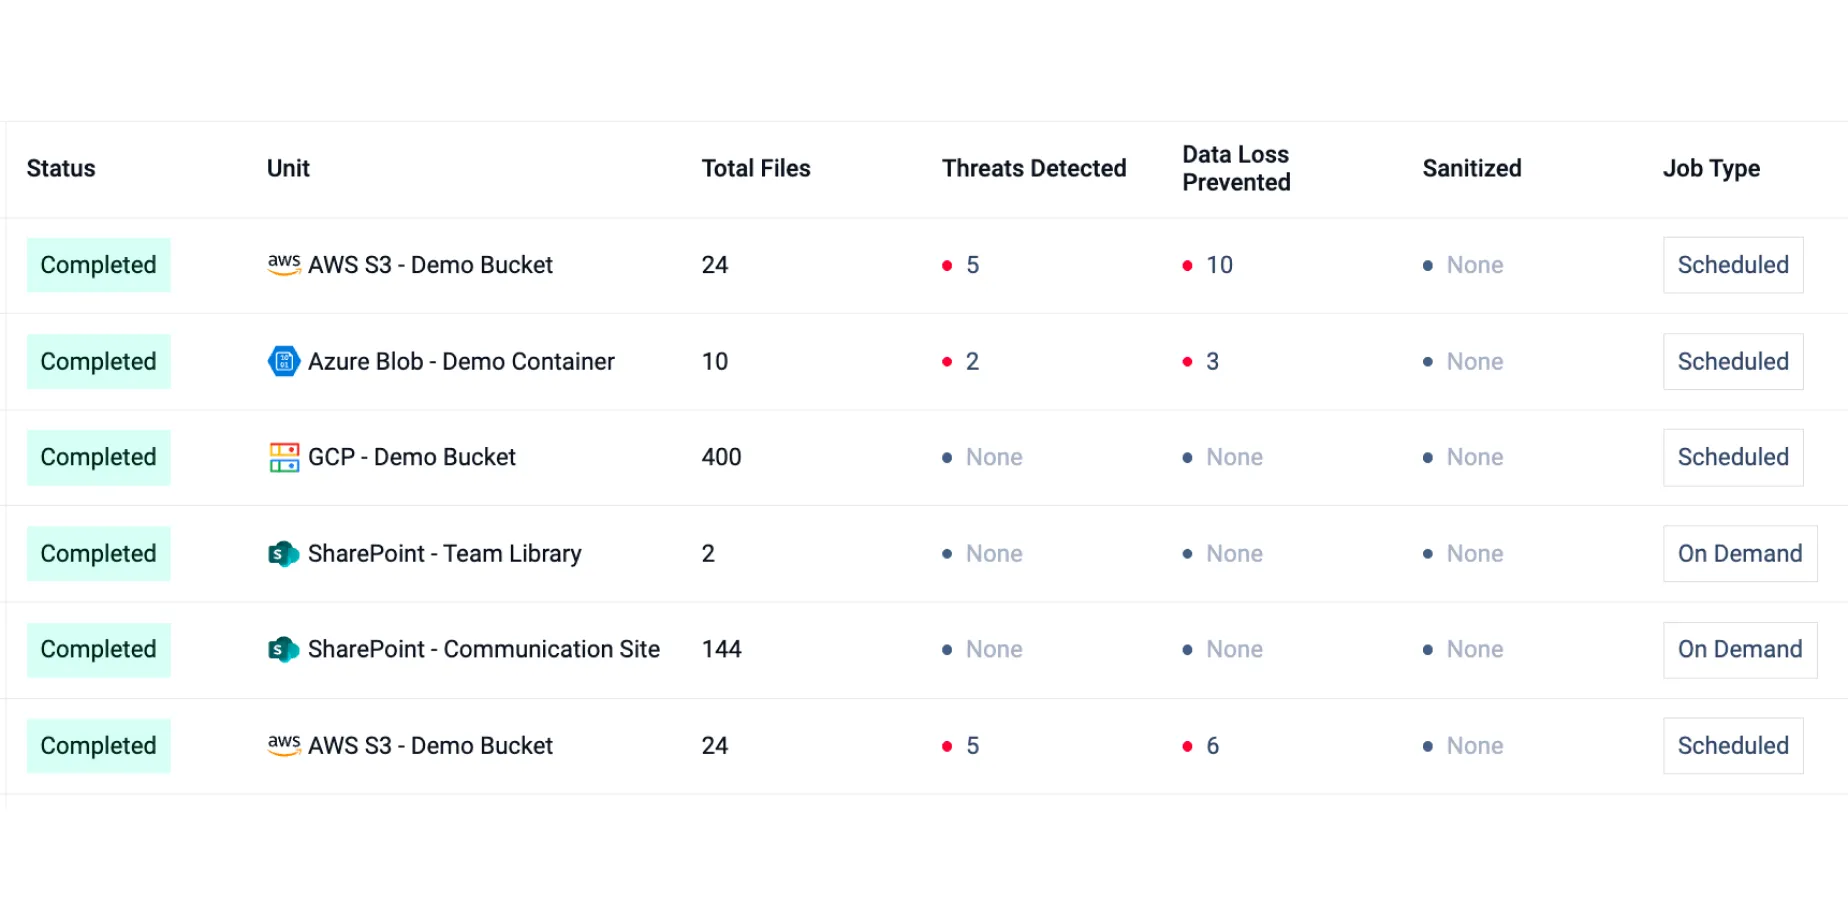1848x924 pixels.
Task: Open Azure Blob - Demo Container unit
Action: (x=461, y=361)
